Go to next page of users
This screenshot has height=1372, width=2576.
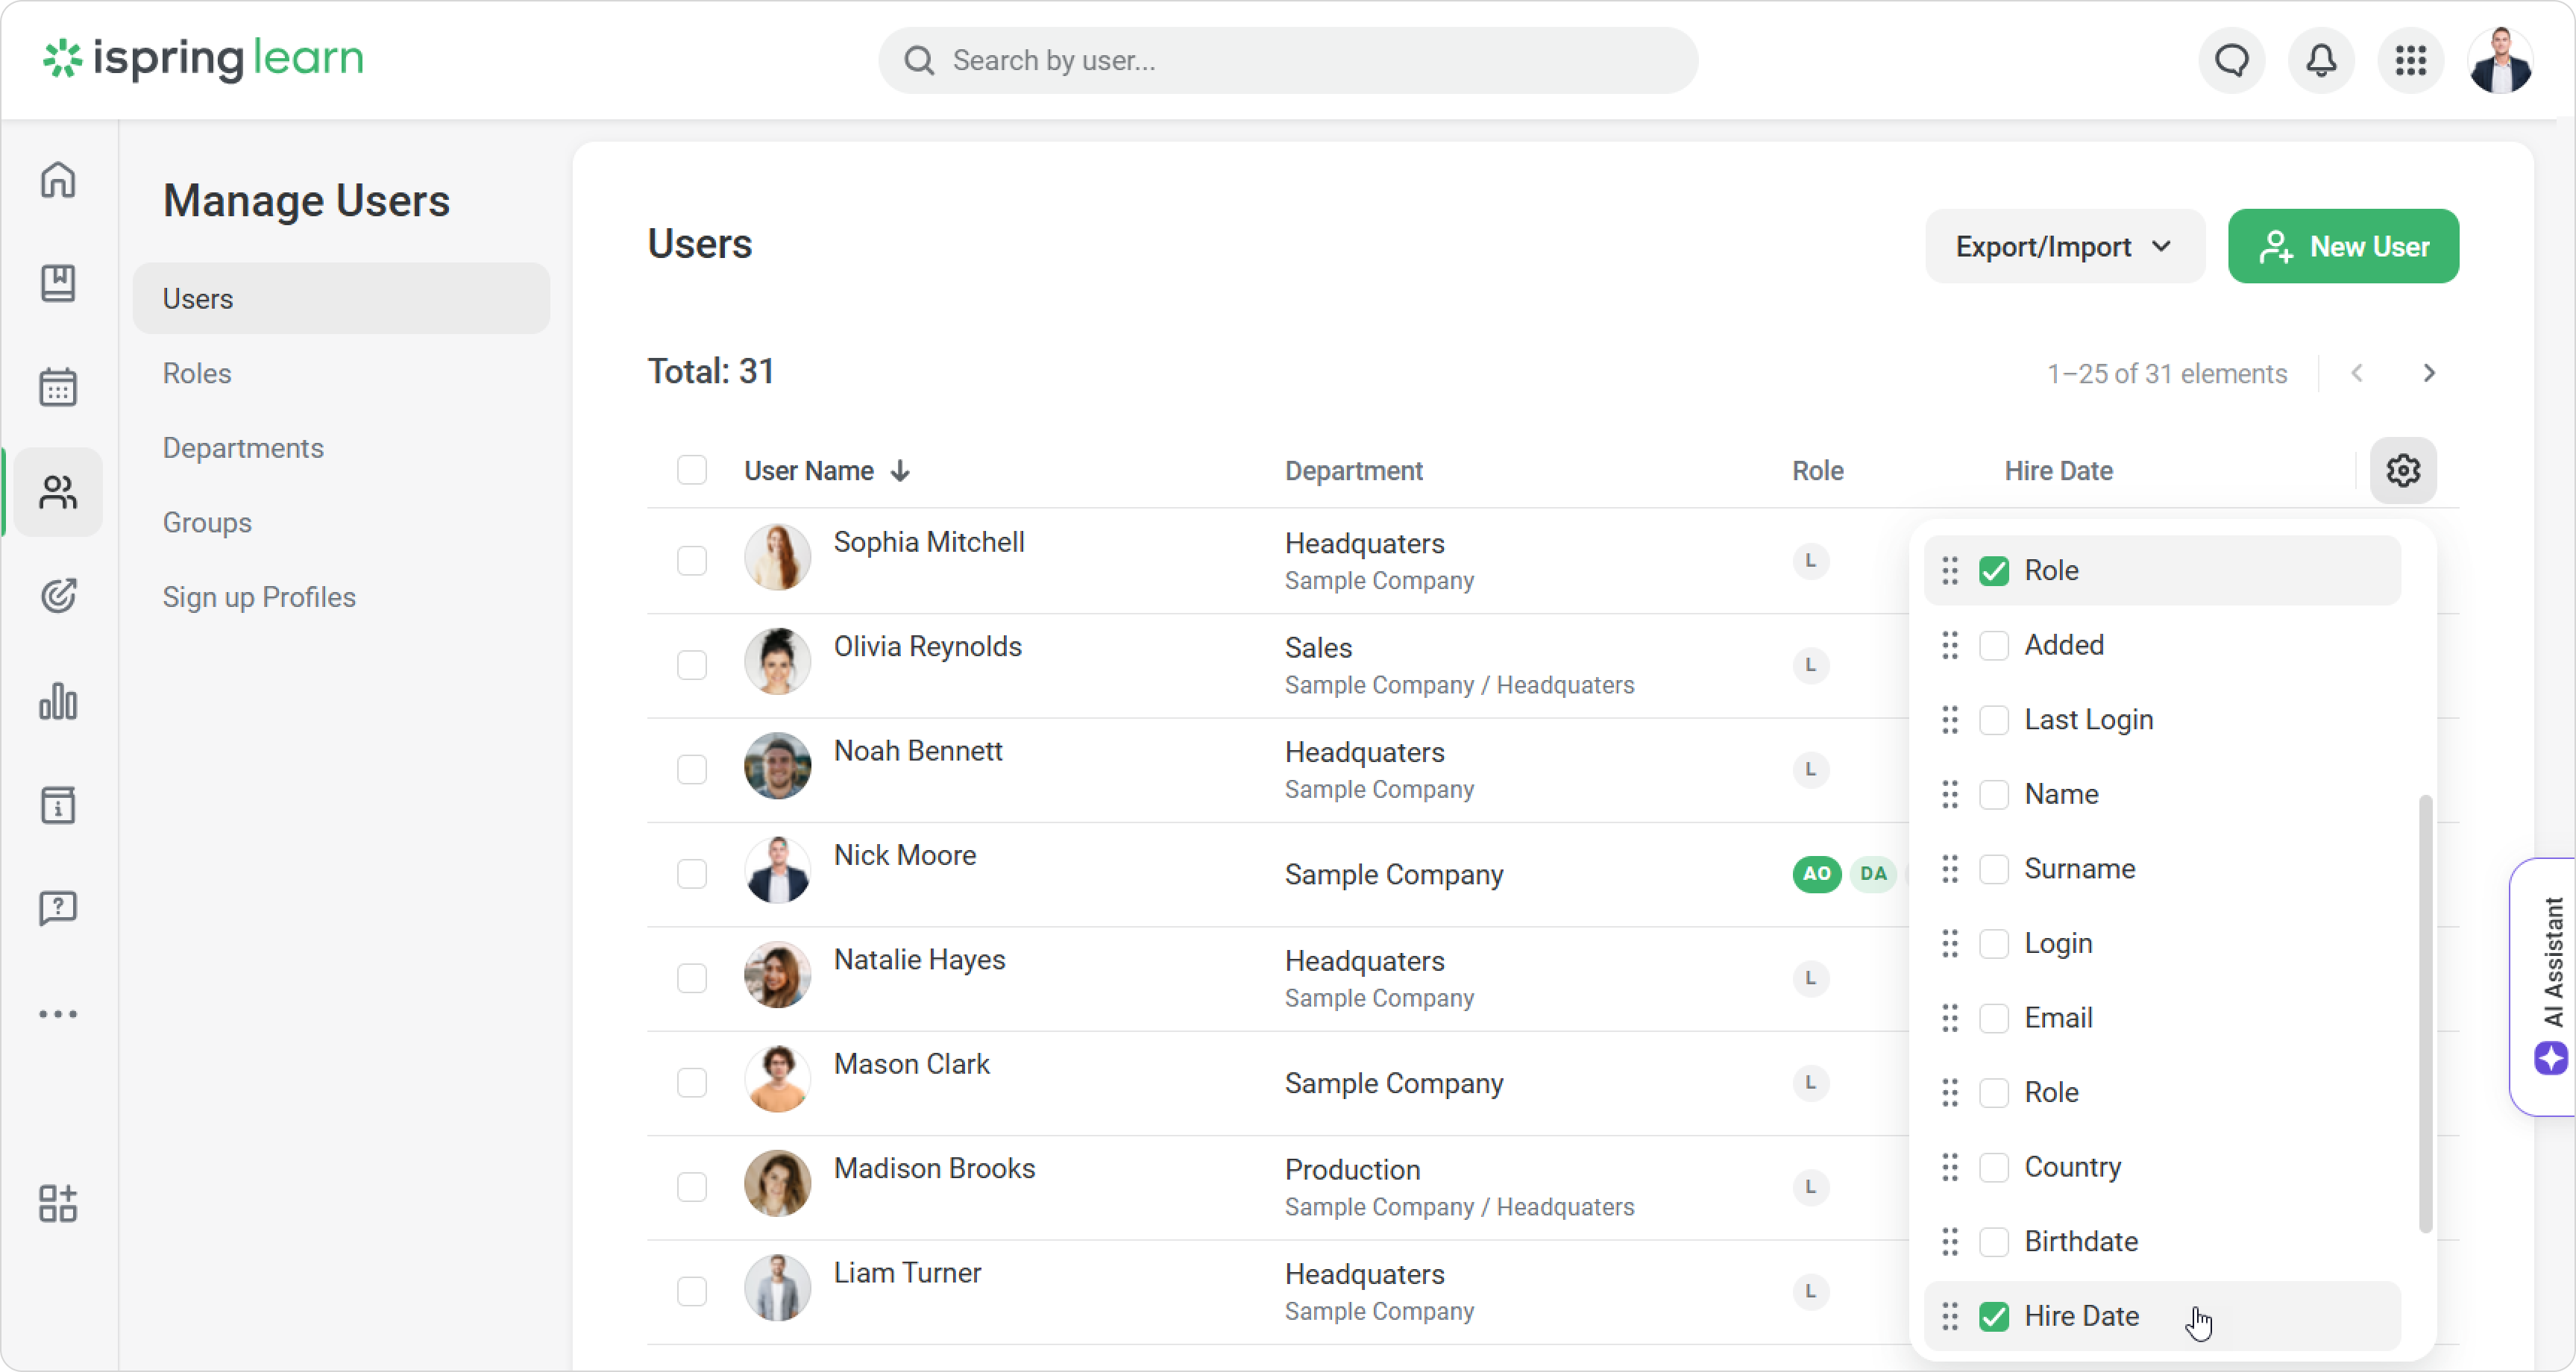[x=2429, y=374]
